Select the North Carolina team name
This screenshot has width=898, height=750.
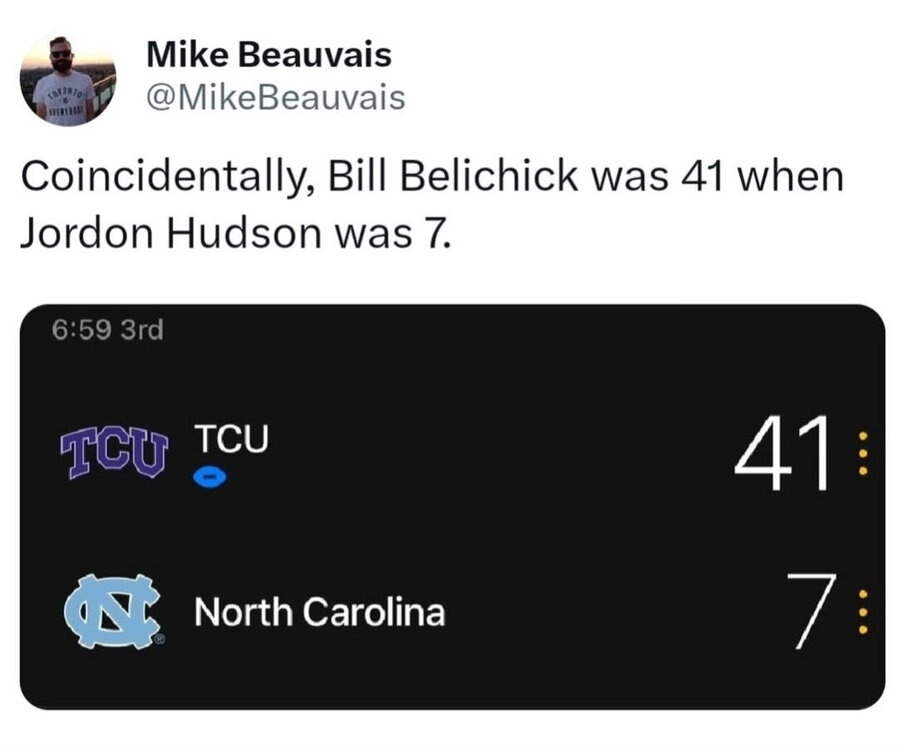pos(319,611)
